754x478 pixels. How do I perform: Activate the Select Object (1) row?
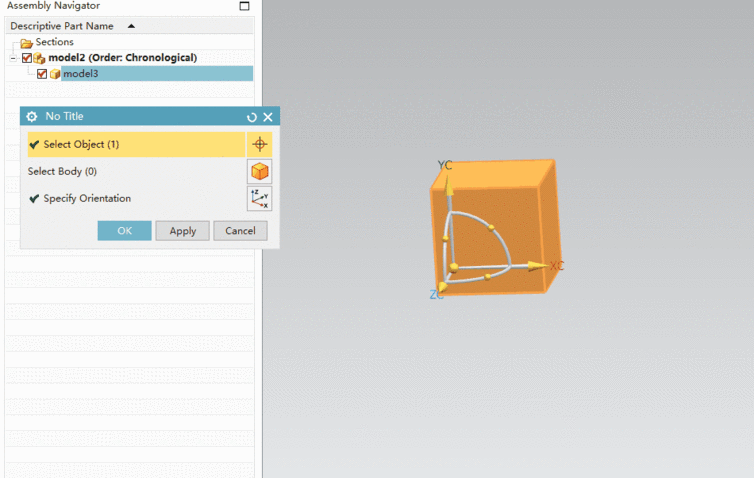[x=136, y=144]
